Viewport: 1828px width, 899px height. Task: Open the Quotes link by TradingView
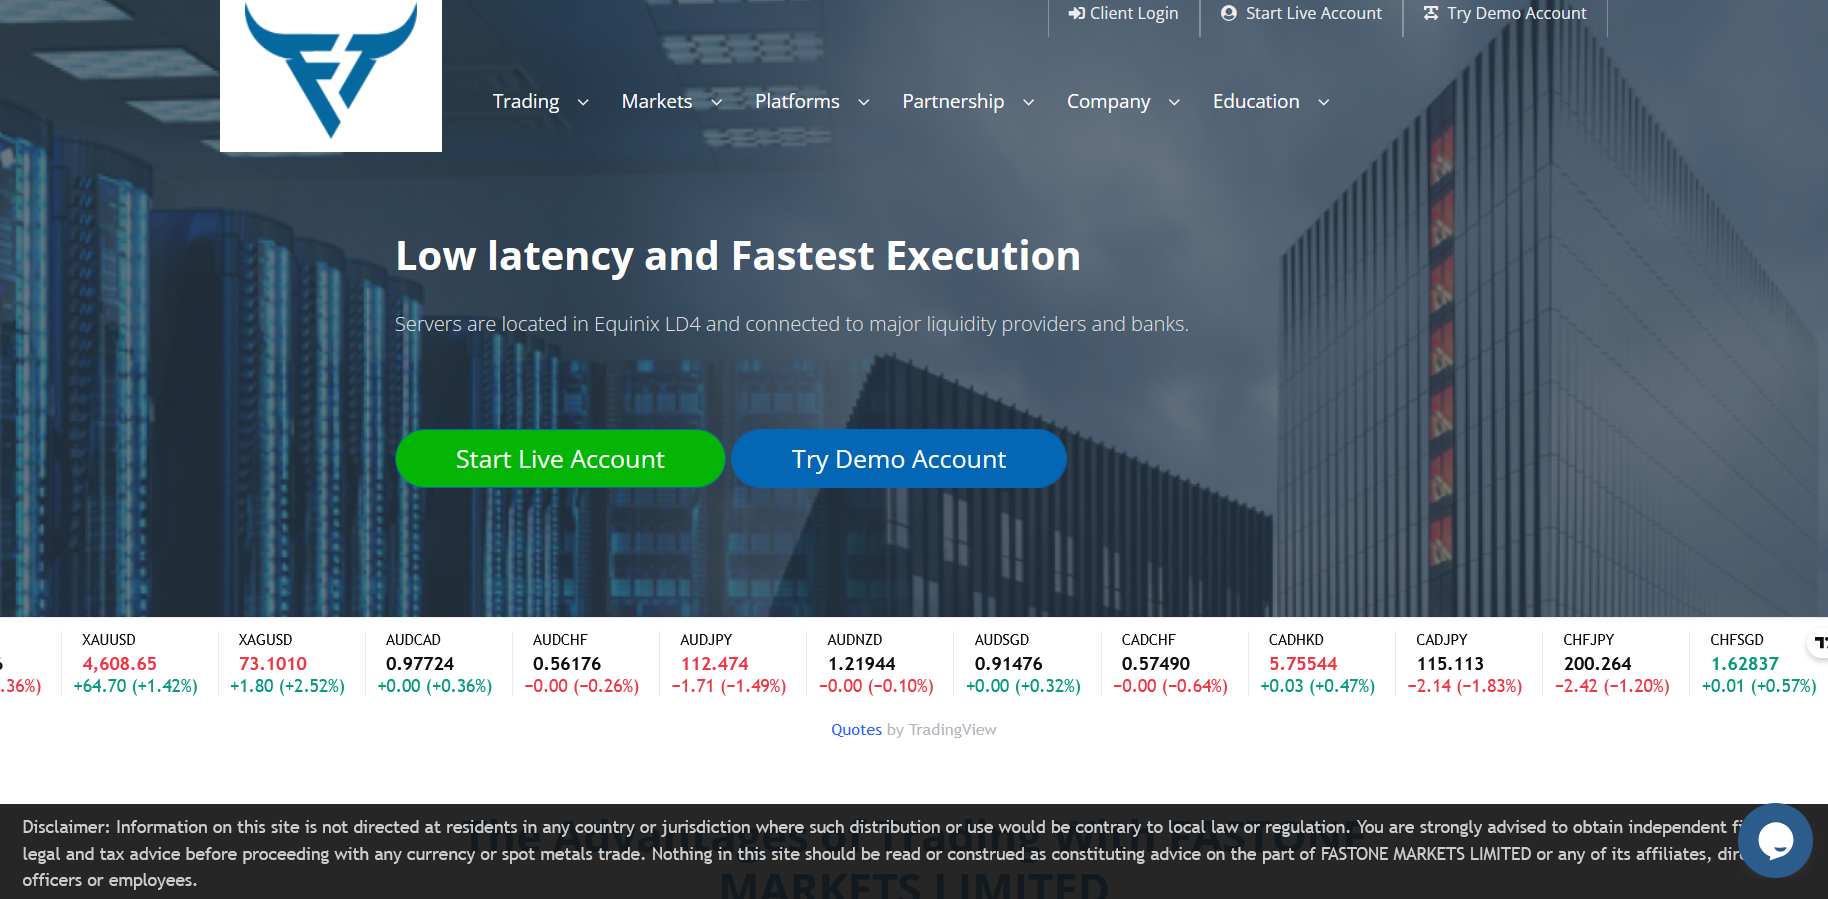tap(856, 730)
